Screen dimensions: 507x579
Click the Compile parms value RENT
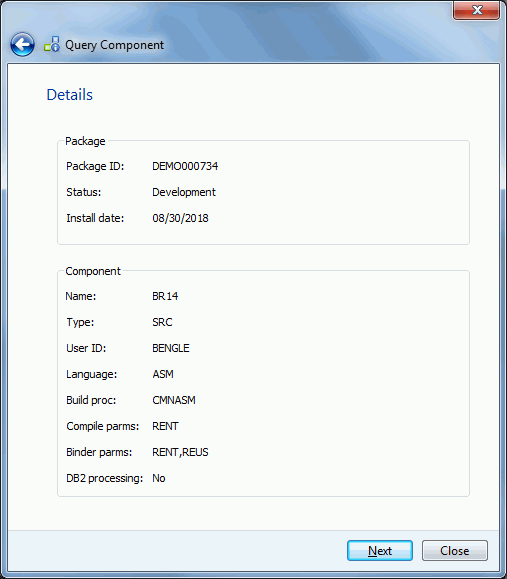pos(165,426)
